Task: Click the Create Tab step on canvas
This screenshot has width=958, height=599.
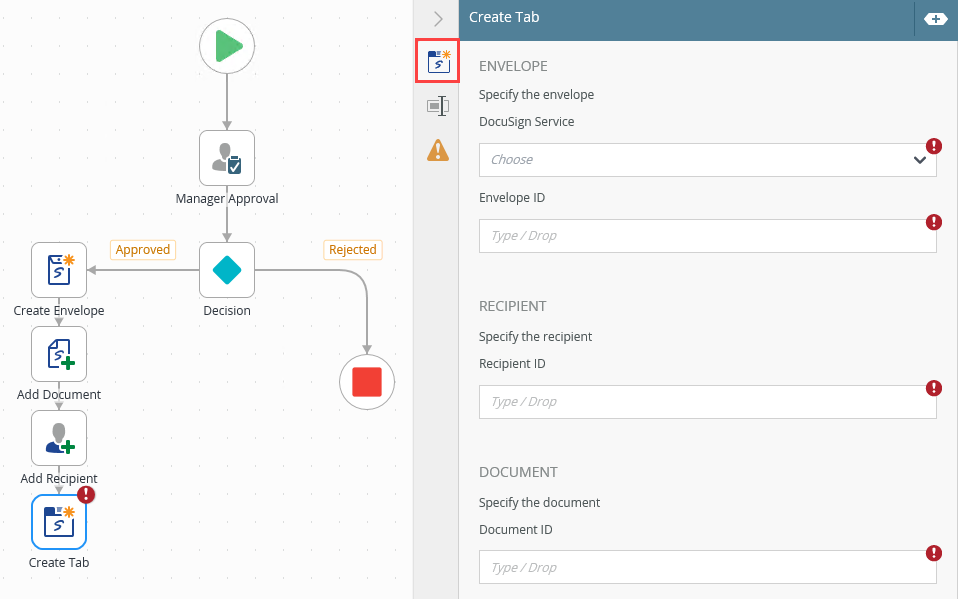Action: (x=59, y=522)
